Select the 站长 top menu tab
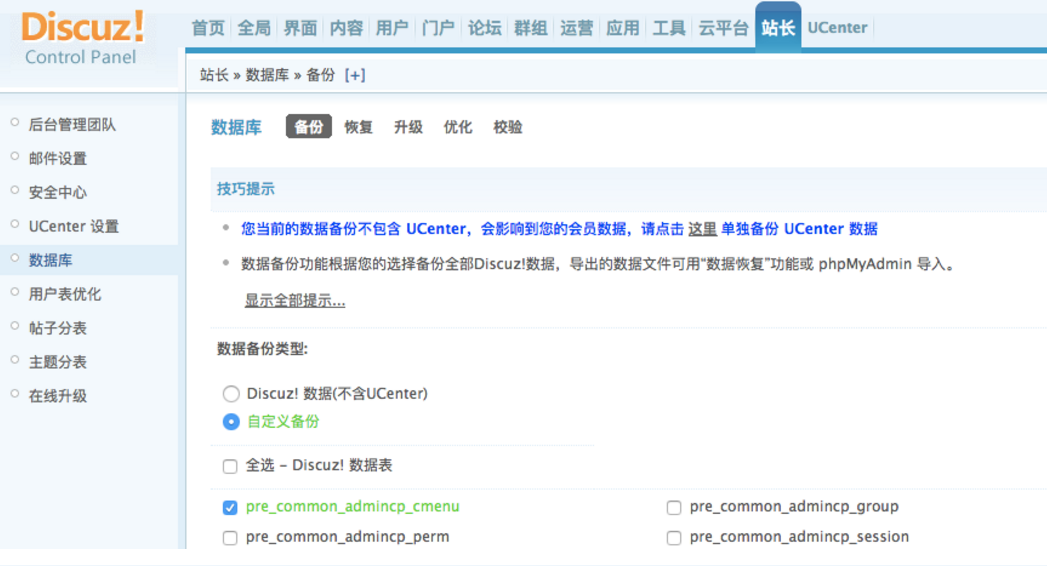Screen dimensions: 1047x566 tap(779, 27)
